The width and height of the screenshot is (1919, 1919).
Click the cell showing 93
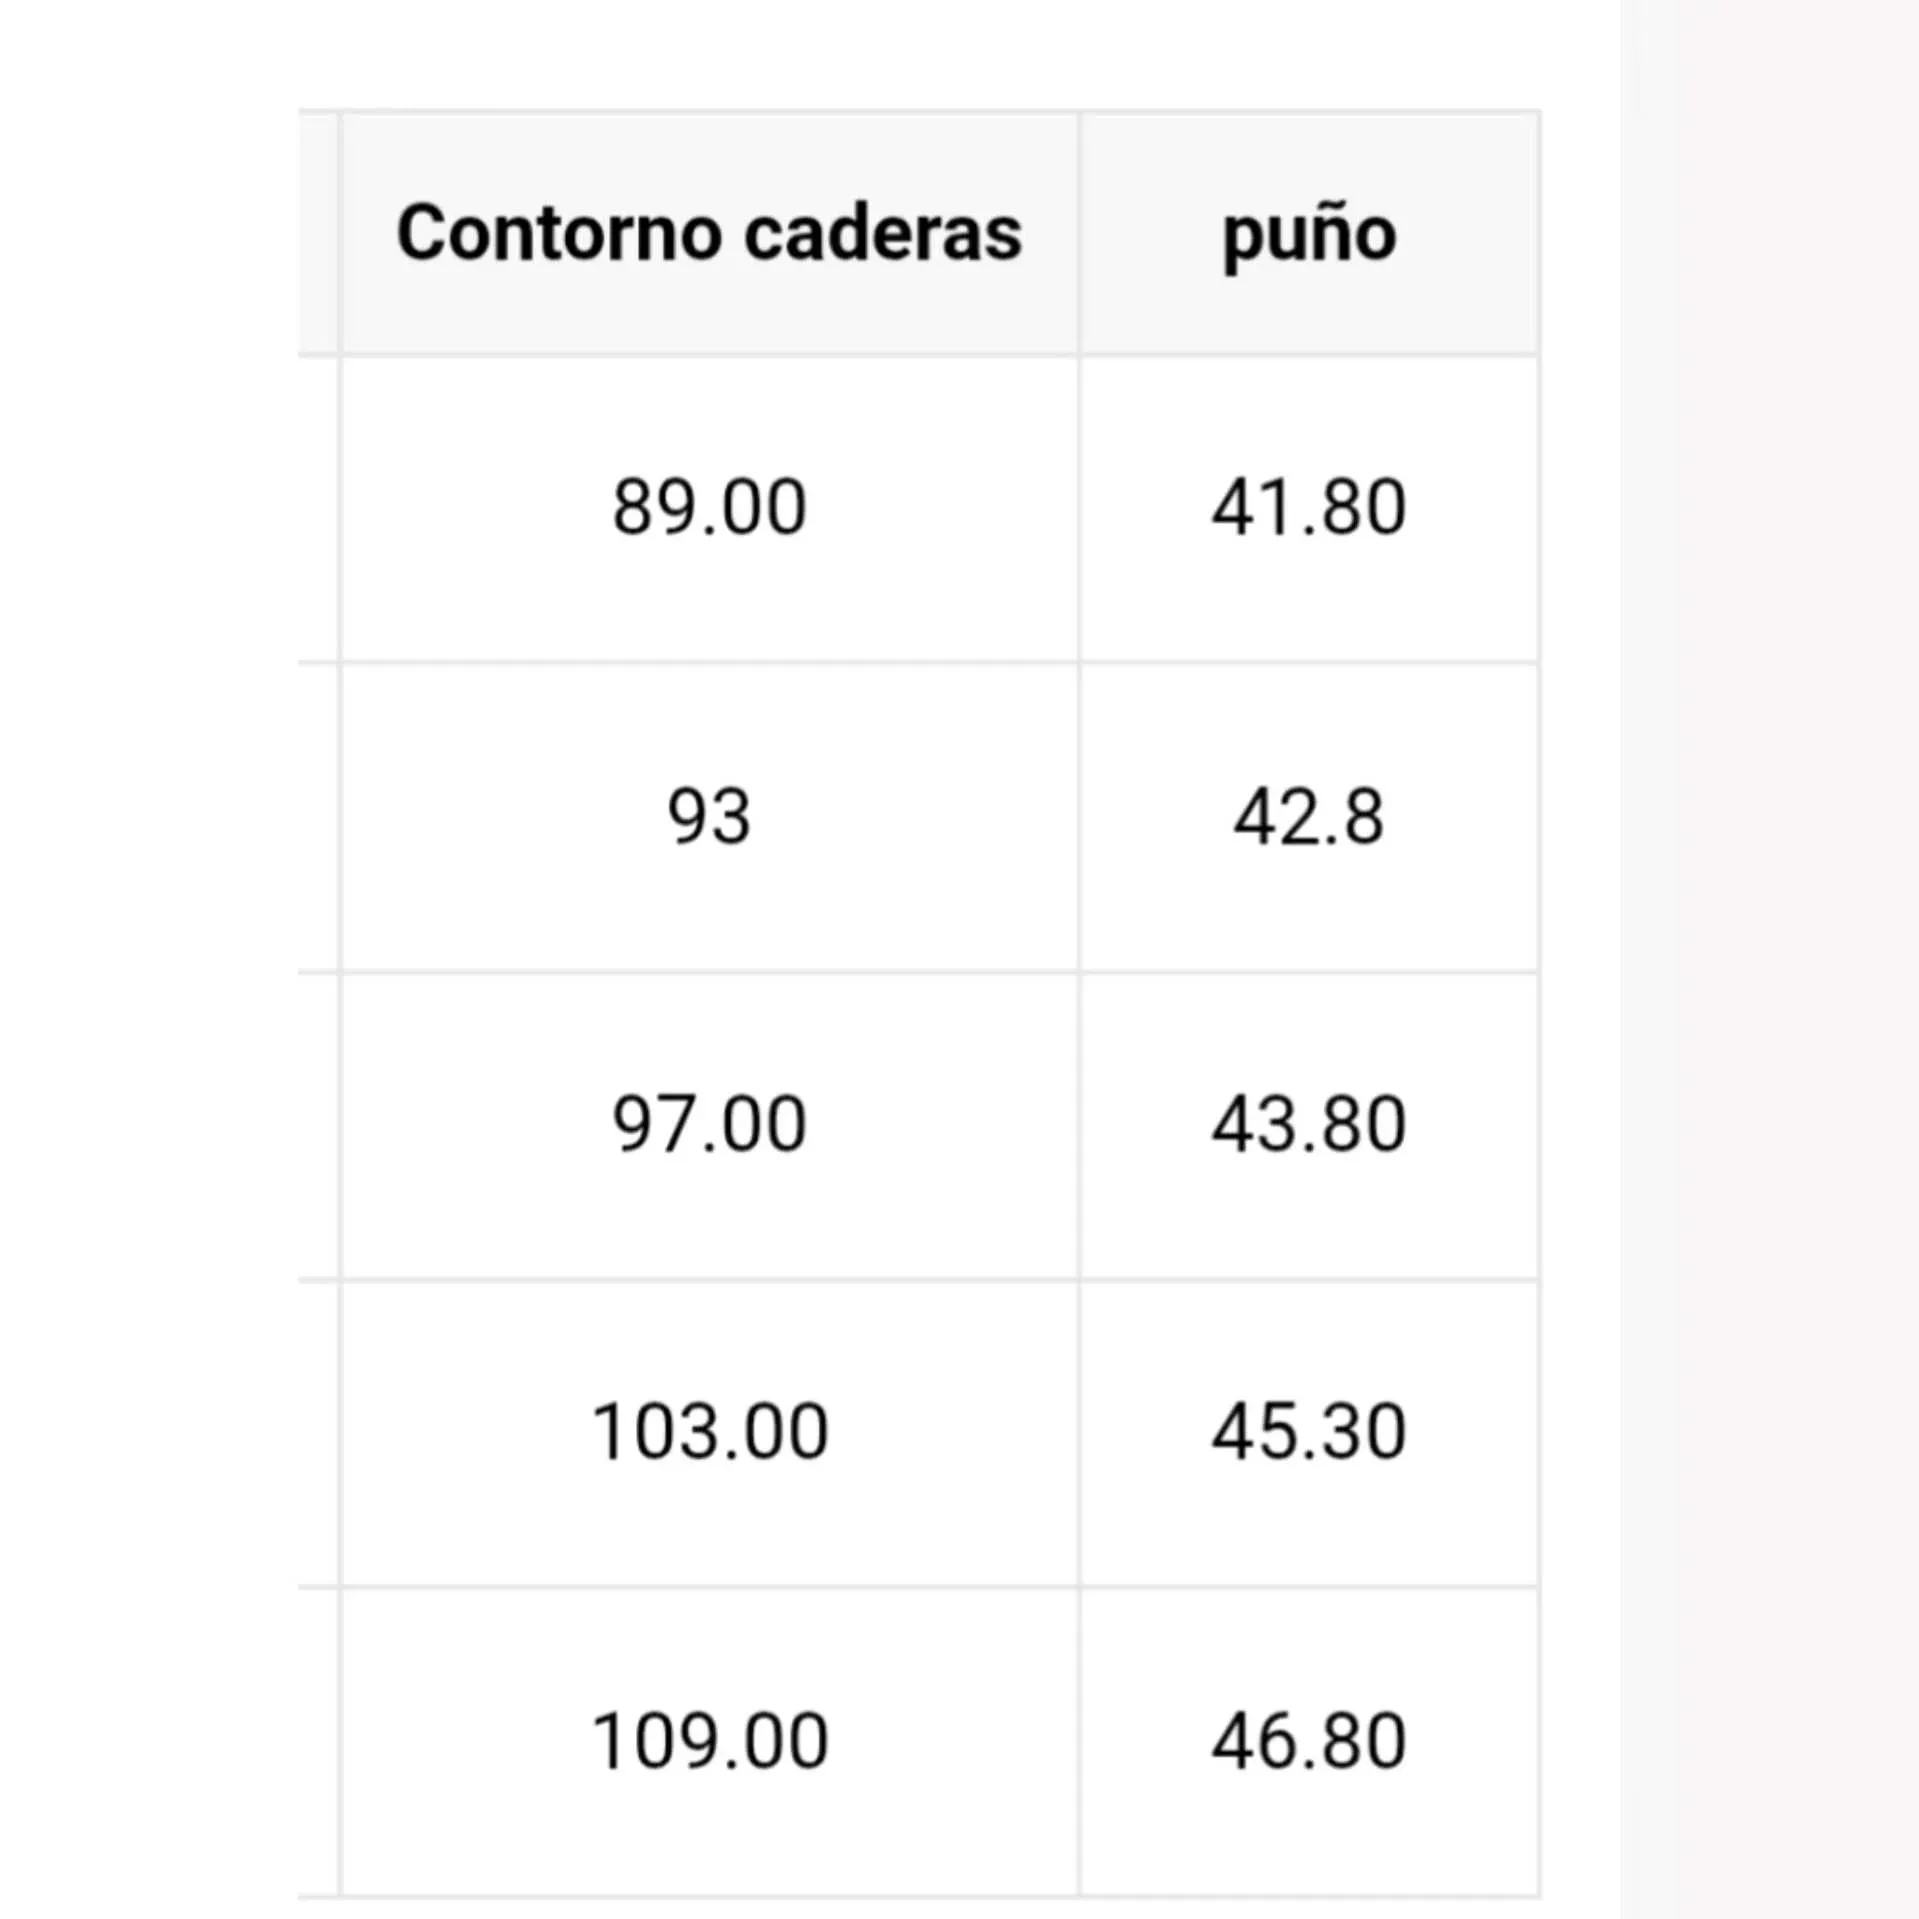[x=709, y=816]
